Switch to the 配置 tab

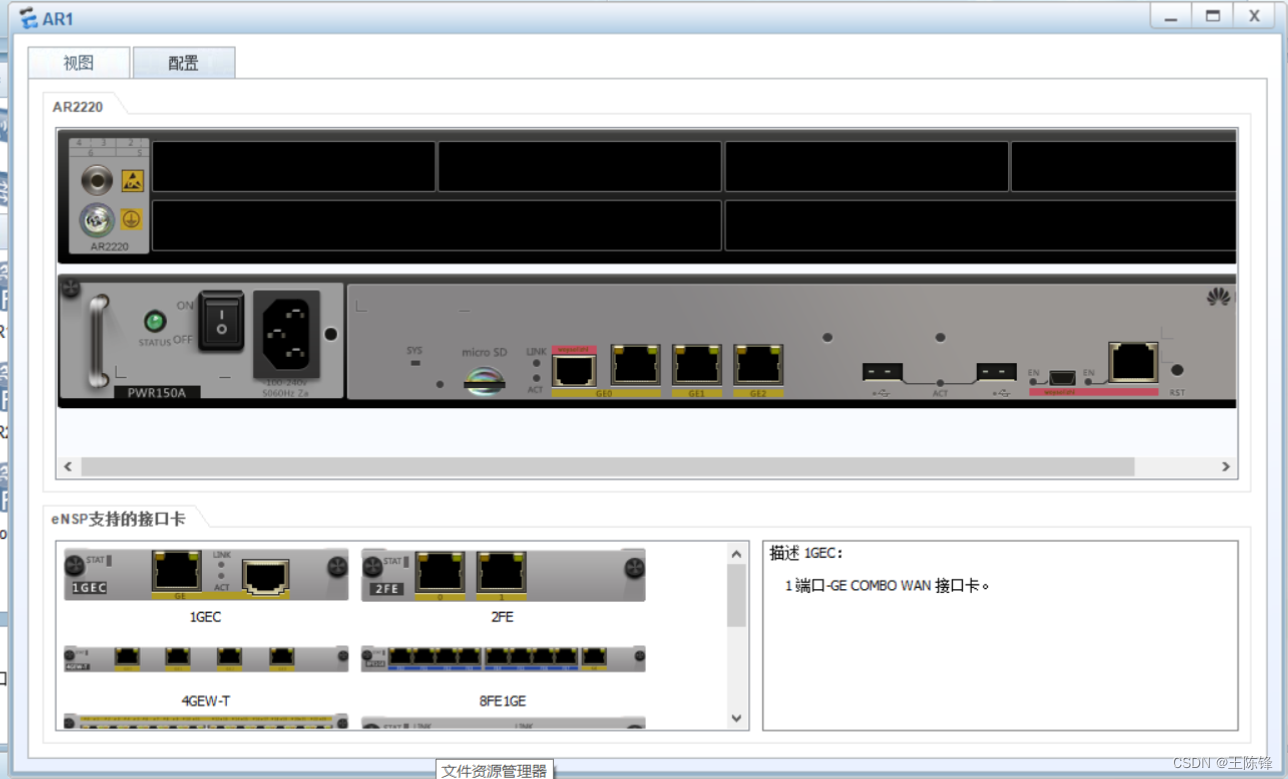click(183, 63)
